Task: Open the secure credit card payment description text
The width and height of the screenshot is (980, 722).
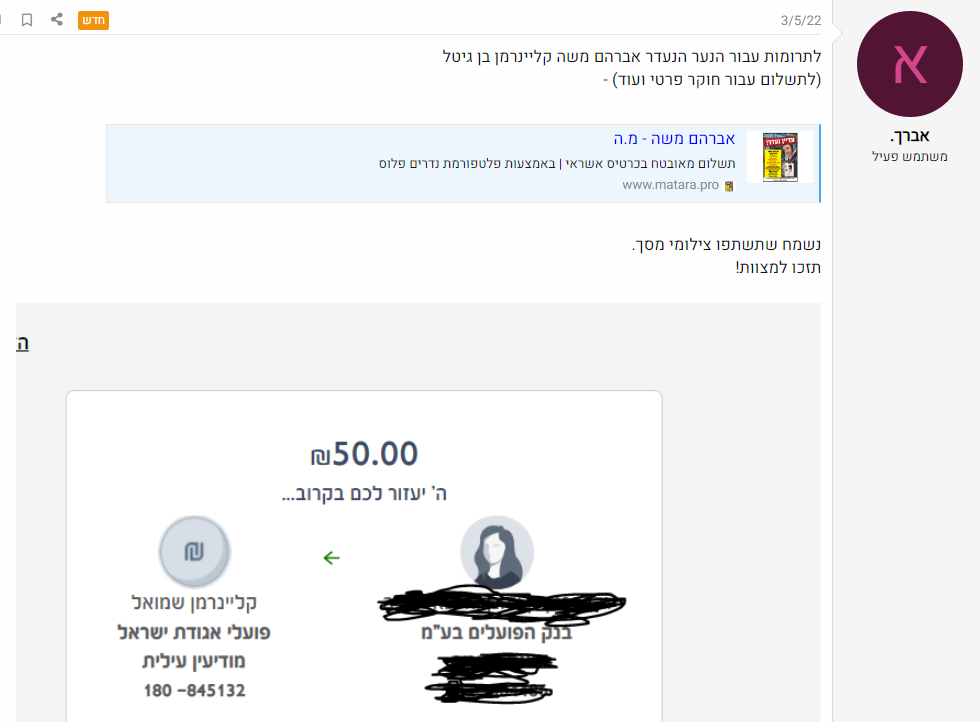Action: click(557, 164)
